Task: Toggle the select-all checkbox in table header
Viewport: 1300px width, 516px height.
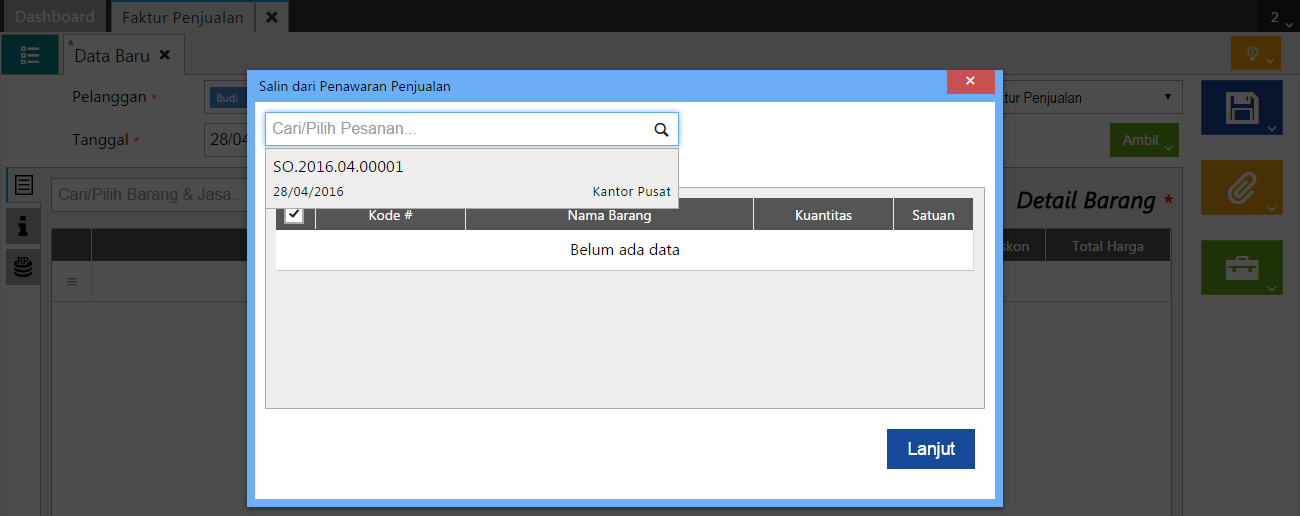Action: point(294,215)
